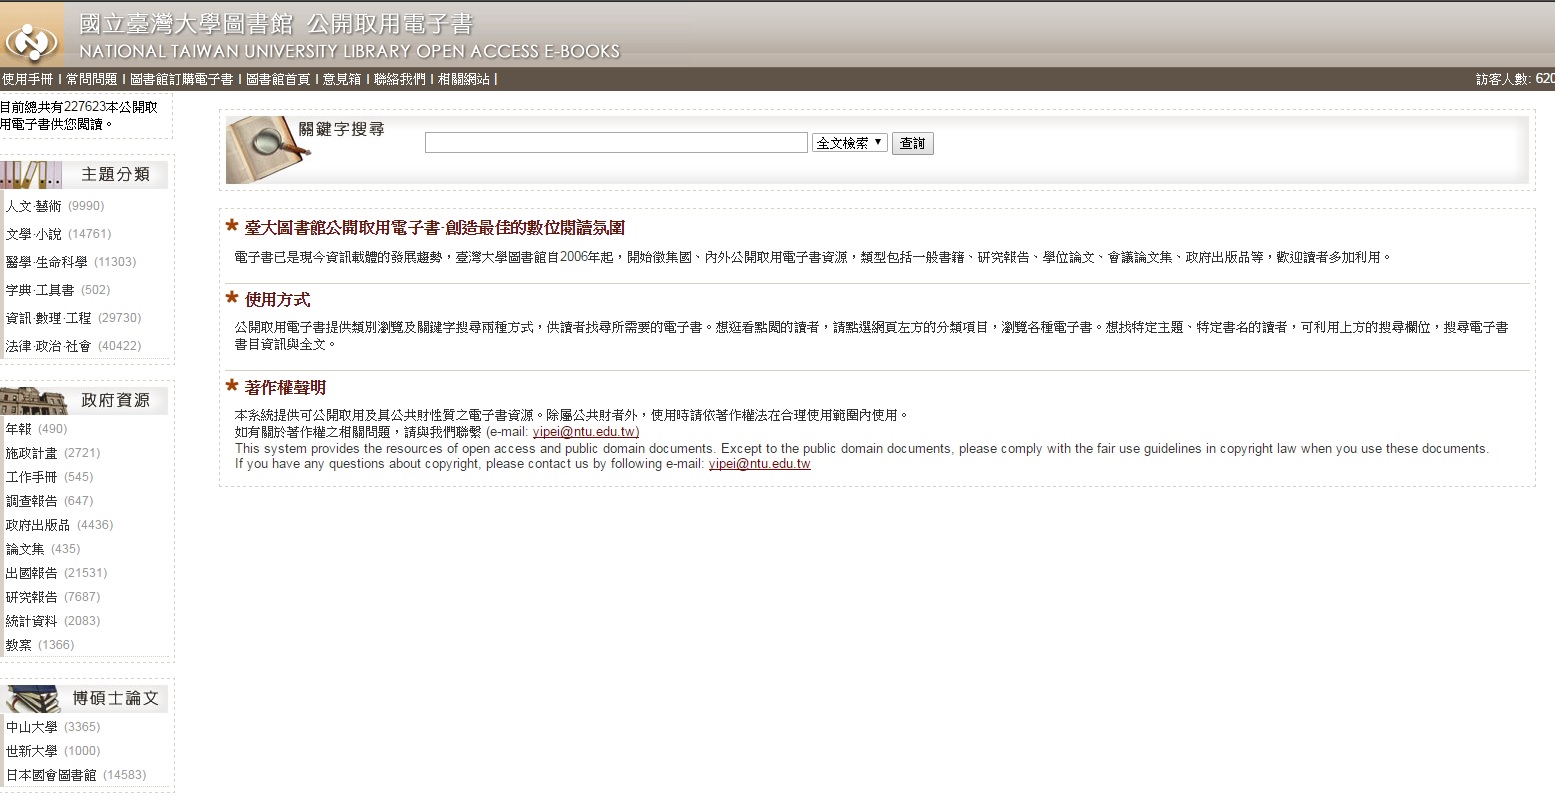Click the yipei@ntu.edu.tw email link in English text
Image resolution: width=1555 pixels, height=796 pixels.
coord(759,464)
